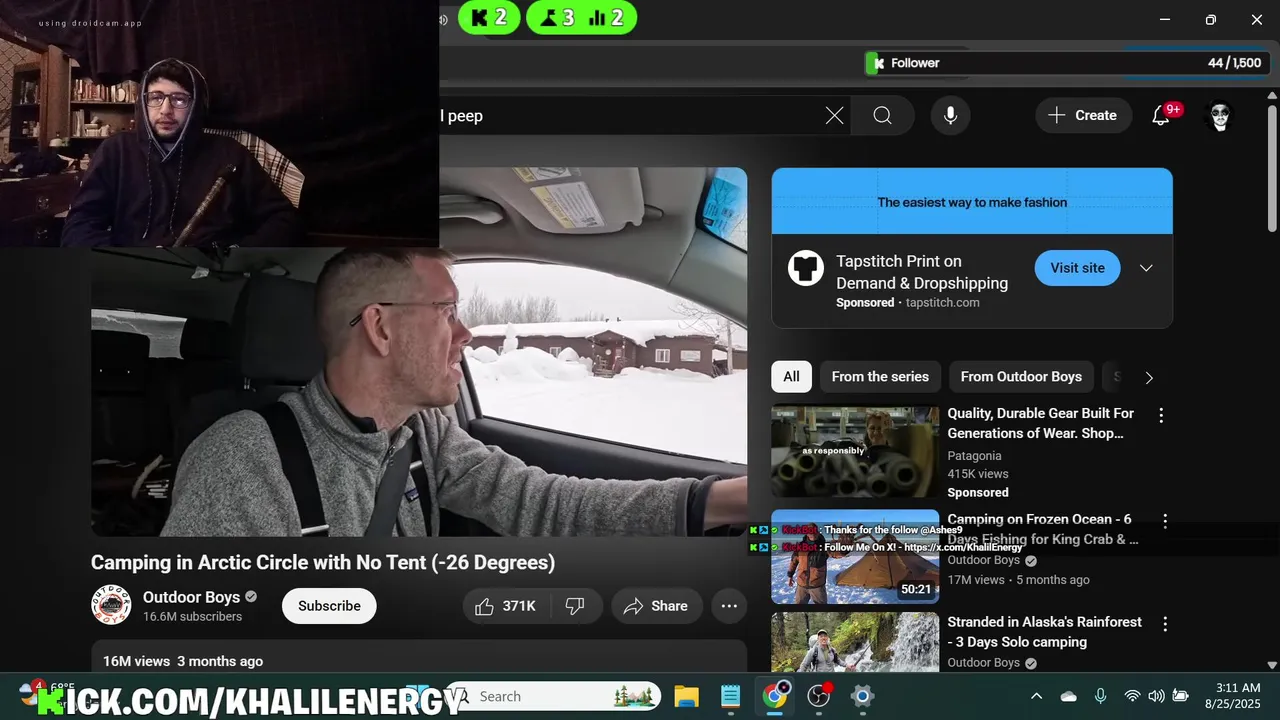Click the Tapstitch Print on Demand ad title
The image size is (1280, 720).
tap(922, 272)
